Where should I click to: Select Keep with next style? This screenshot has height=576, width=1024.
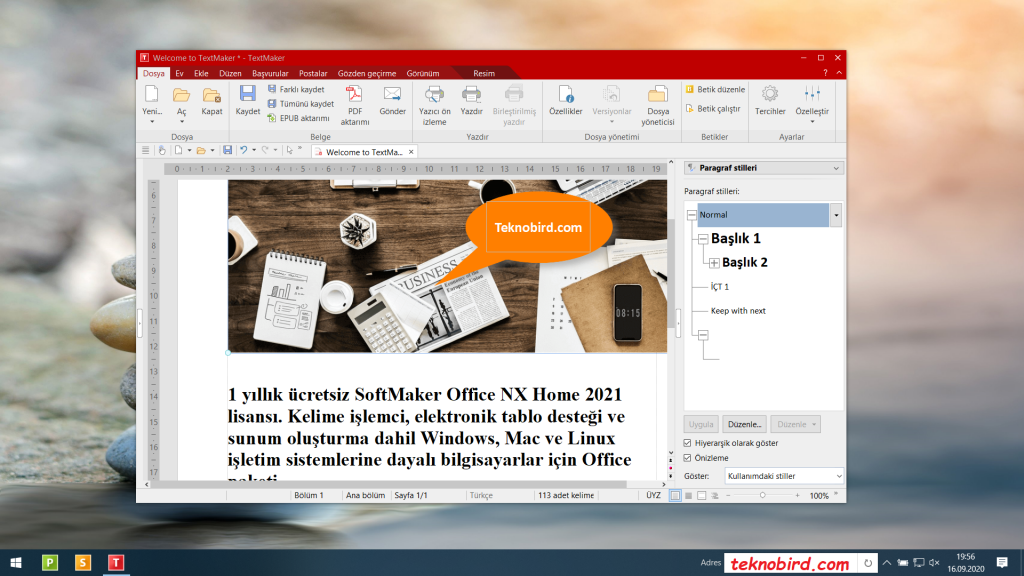738,311
